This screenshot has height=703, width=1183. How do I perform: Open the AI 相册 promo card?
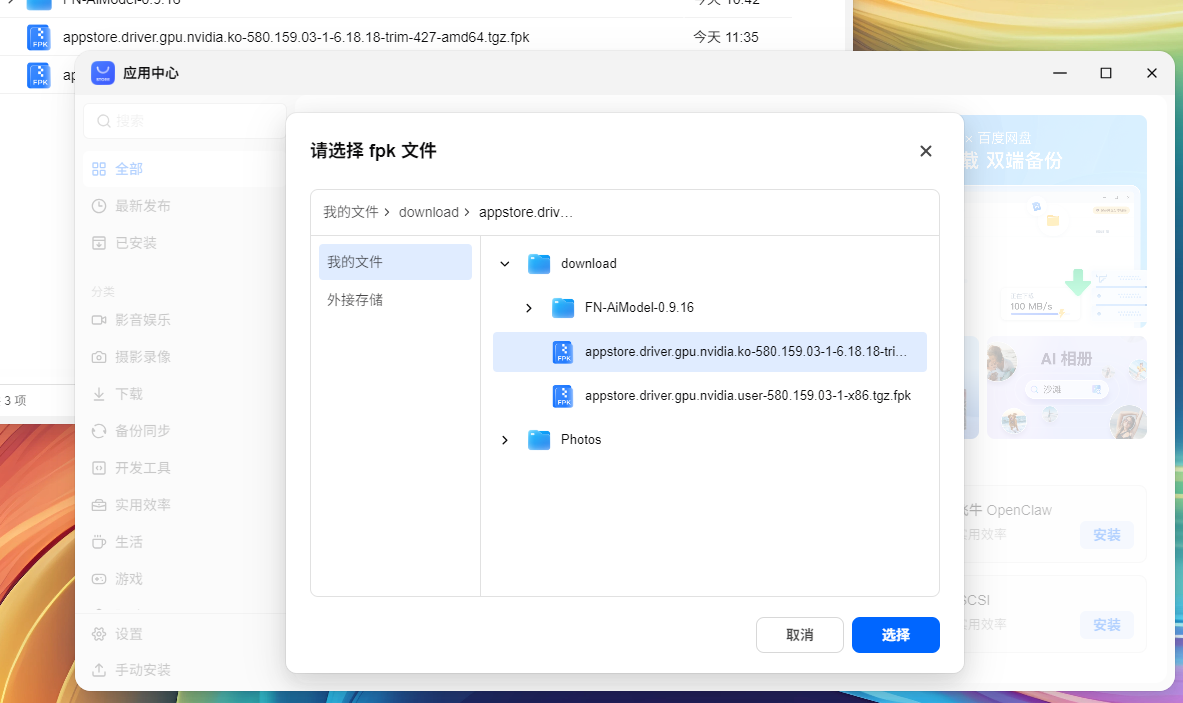[1067, 388]
